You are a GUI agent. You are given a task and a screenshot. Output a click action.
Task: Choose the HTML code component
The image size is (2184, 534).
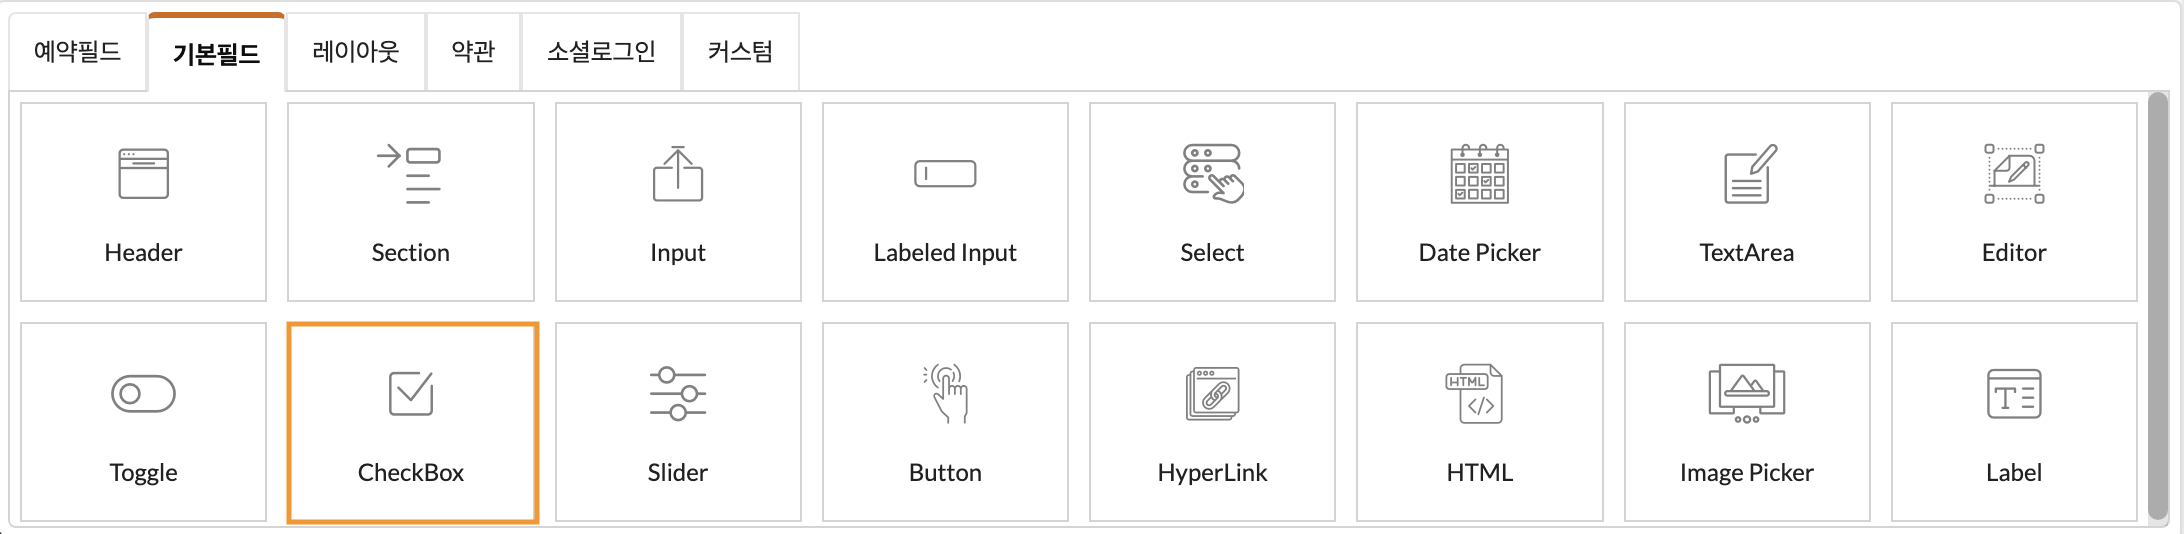1480,422
